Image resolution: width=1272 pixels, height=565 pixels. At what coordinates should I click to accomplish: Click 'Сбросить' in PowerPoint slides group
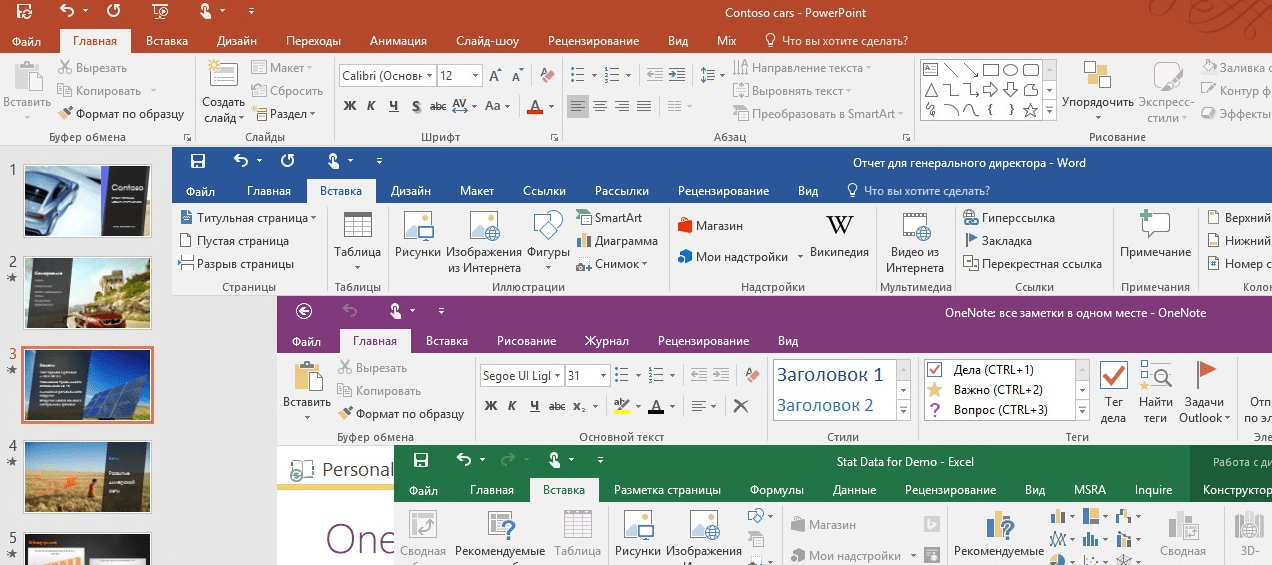coord(286,91)
